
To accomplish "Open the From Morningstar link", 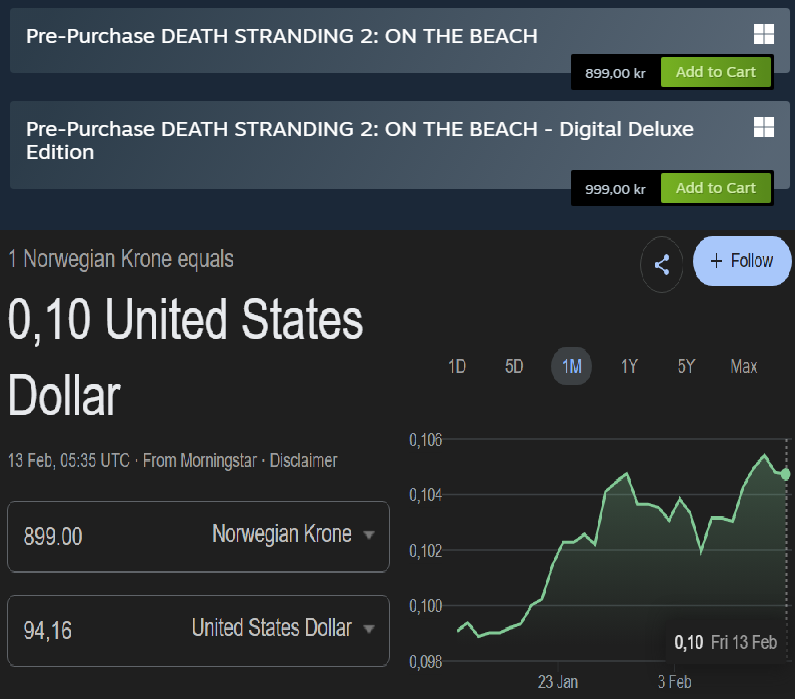I will [x=200, y=460].
